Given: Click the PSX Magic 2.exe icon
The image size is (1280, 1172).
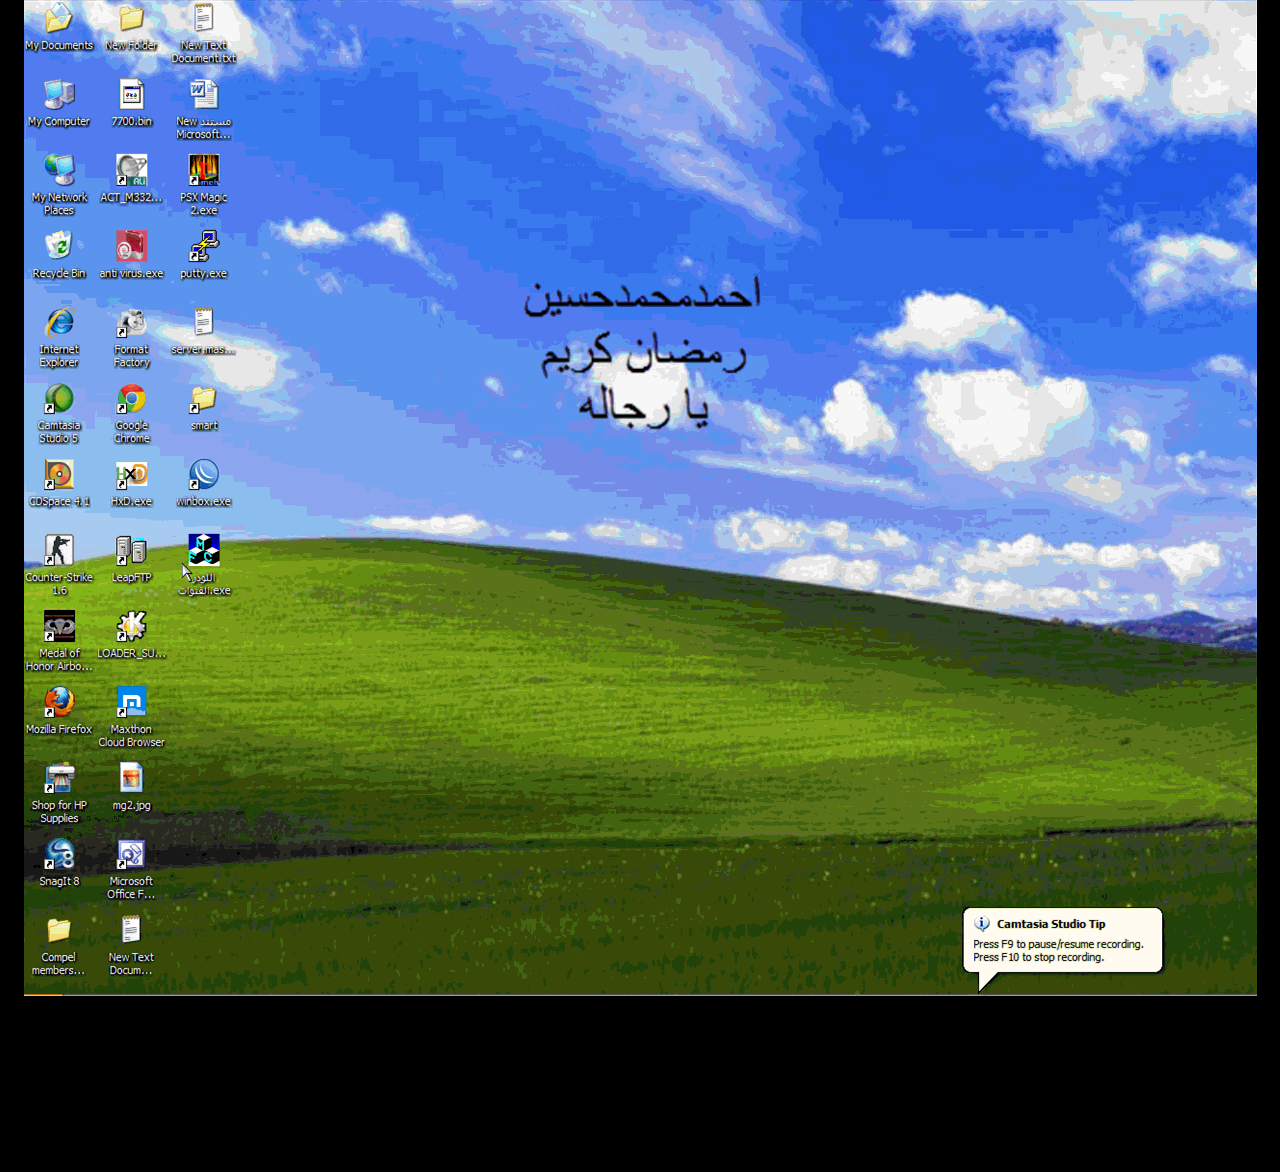Looking at the screenshot, I should click(204, 171).
